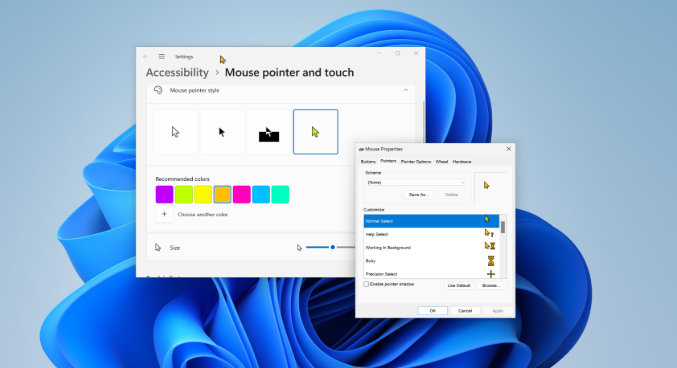
Task: Open the Settings hamburger navigation menu
Action: coord(161,57)
